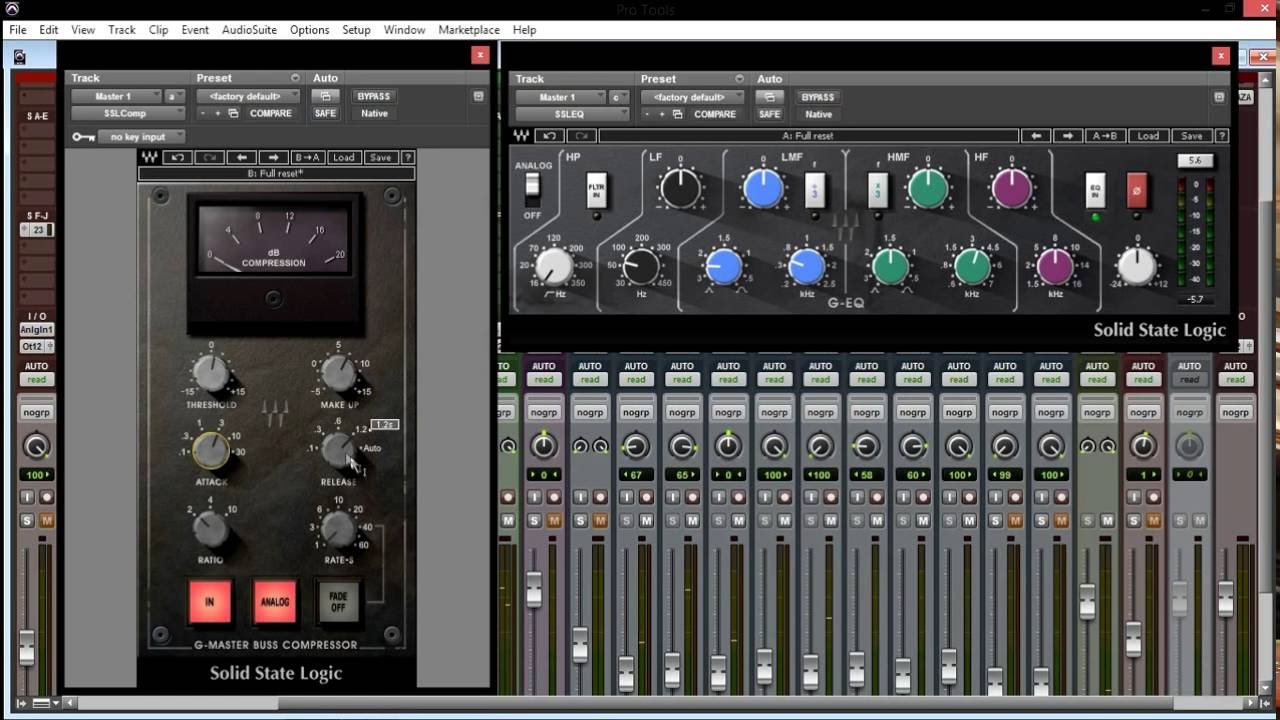Open the Marketplace menu
Screen dimensions: 1280x720
click(469, 30)
